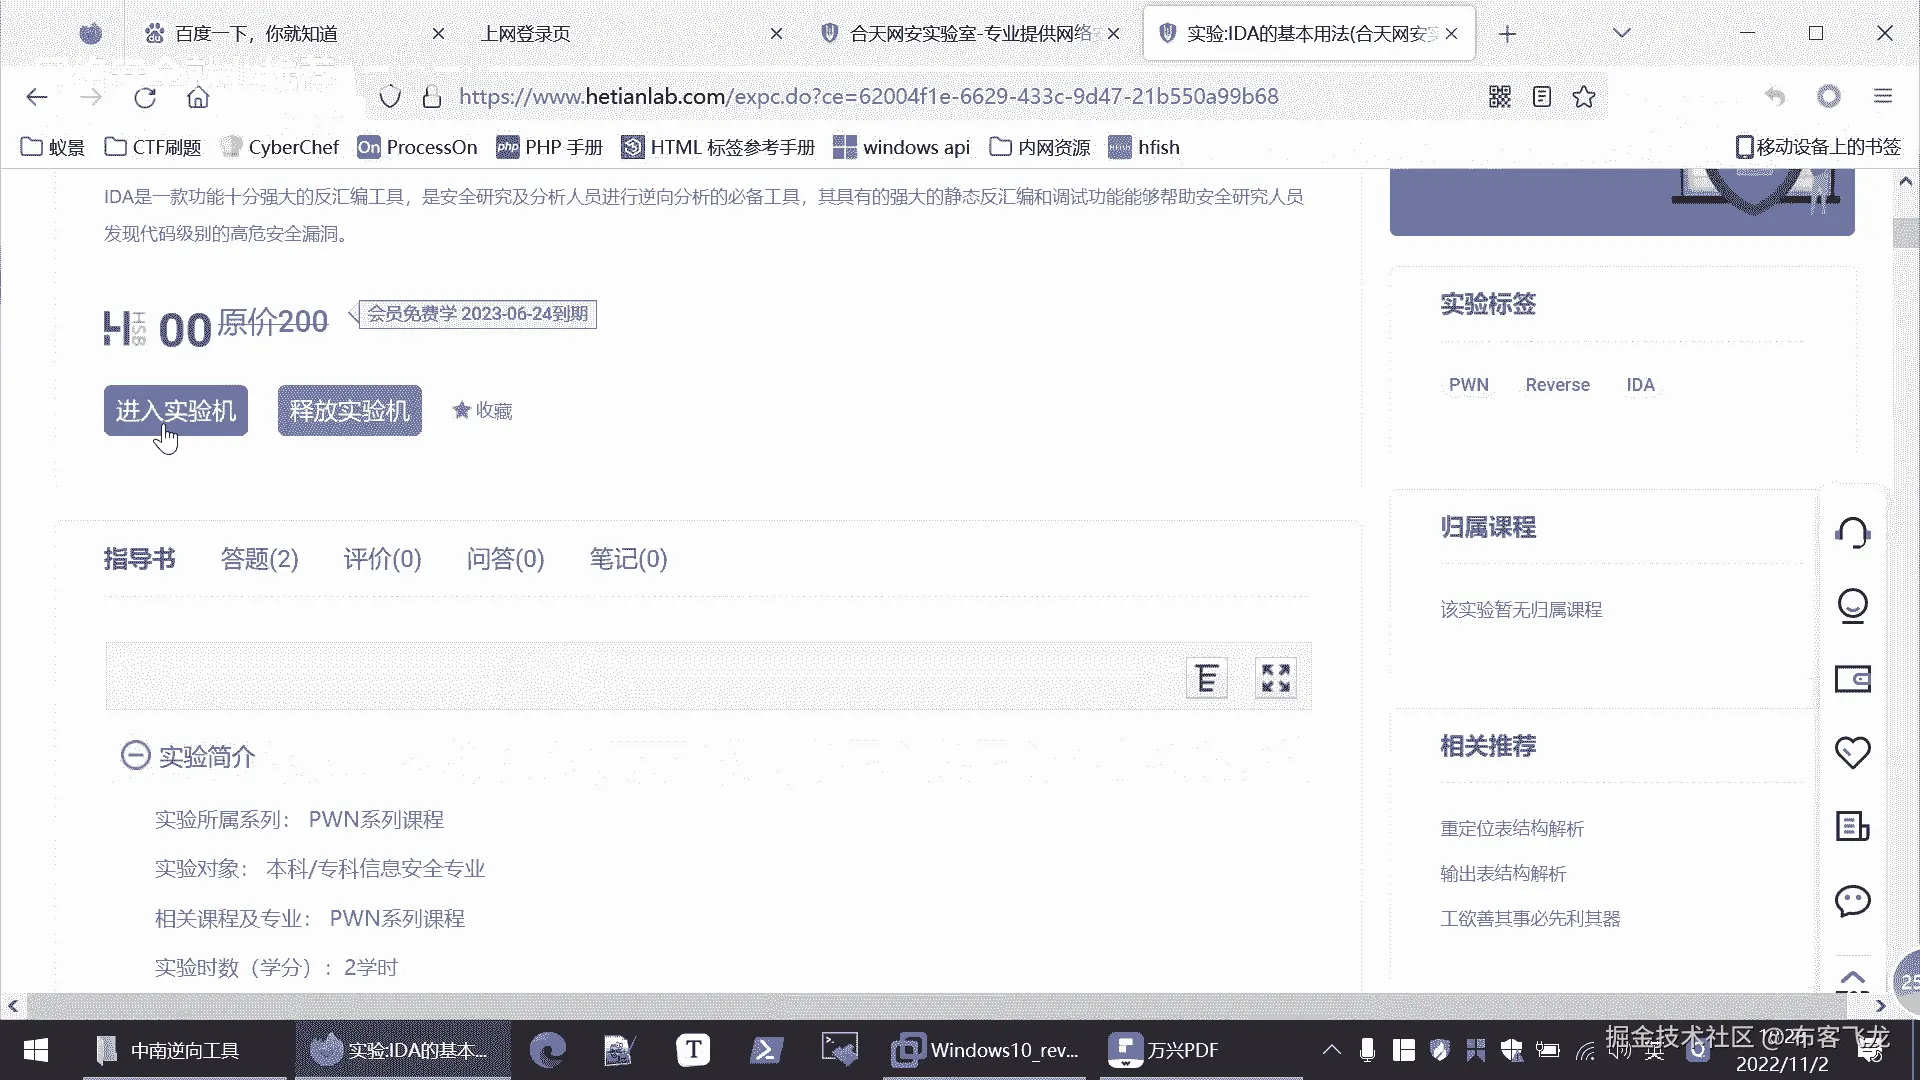
Task: Click the heart favorites icon in sidebar
Action: tap(1852, 752)
